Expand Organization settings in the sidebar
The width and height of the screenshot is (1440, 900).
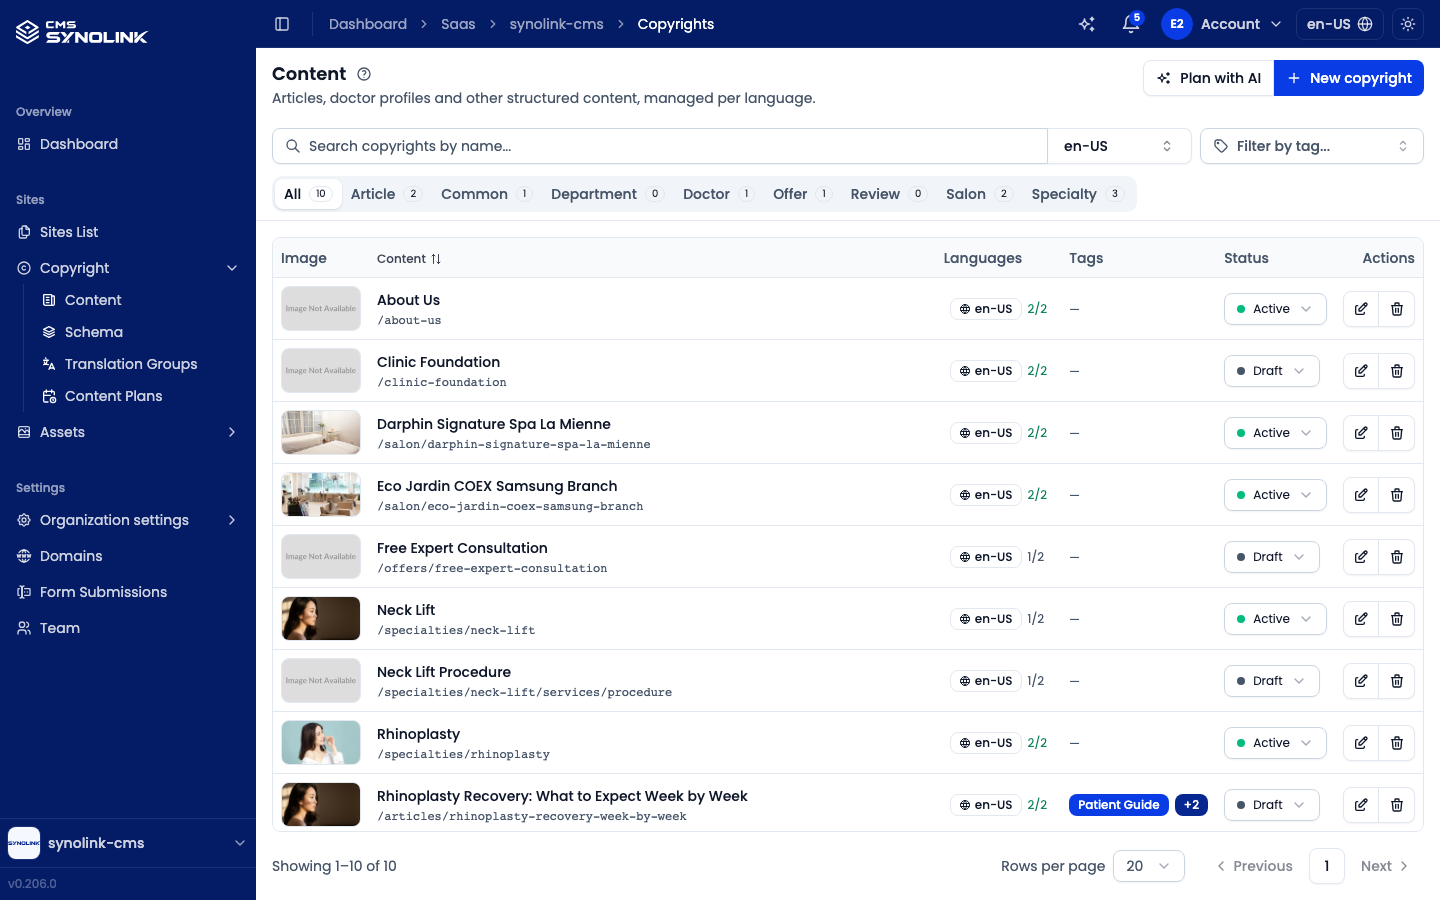[x=128, y=520]
